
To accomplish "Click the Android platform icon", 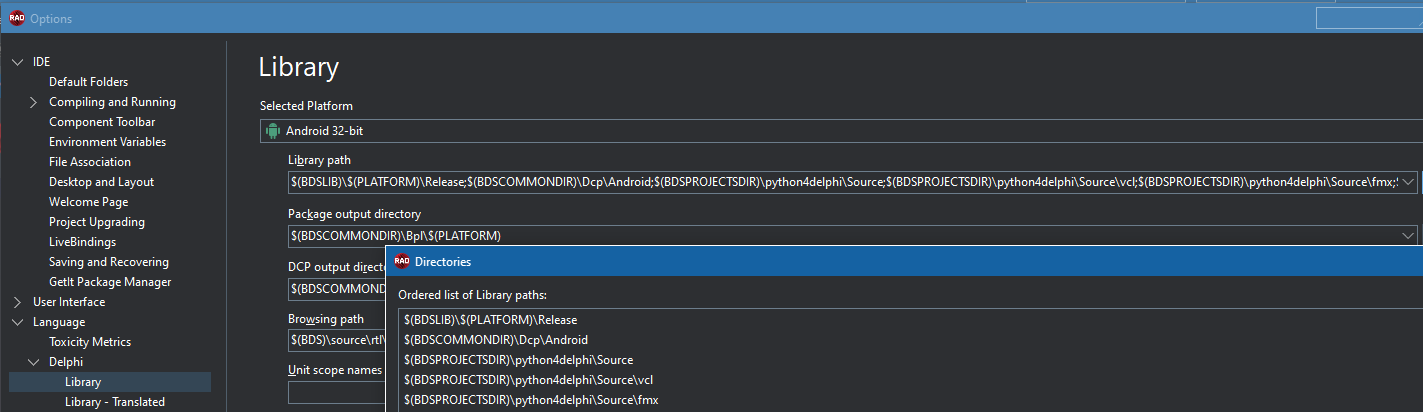I will (273, 131).
